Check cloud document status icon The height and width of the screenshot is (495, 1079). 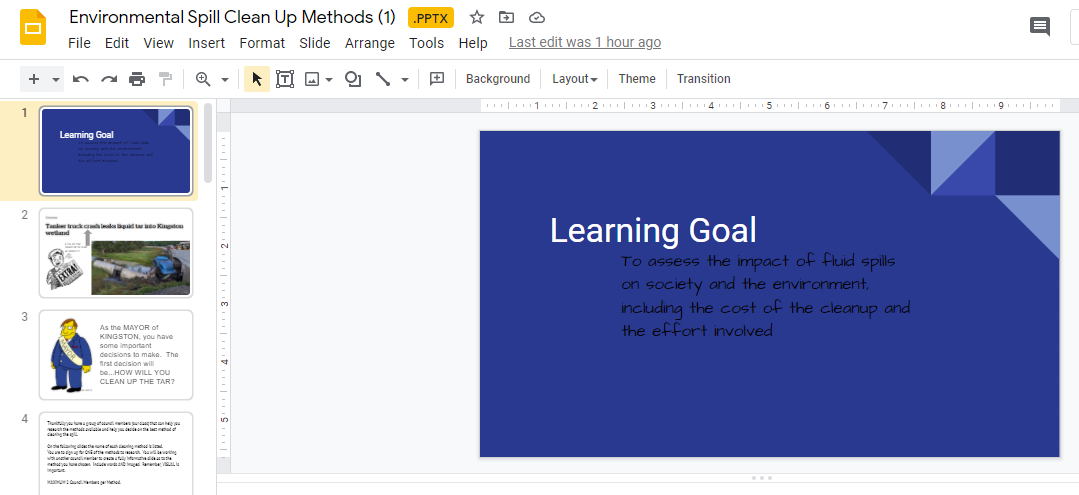(x=537, y=18)
